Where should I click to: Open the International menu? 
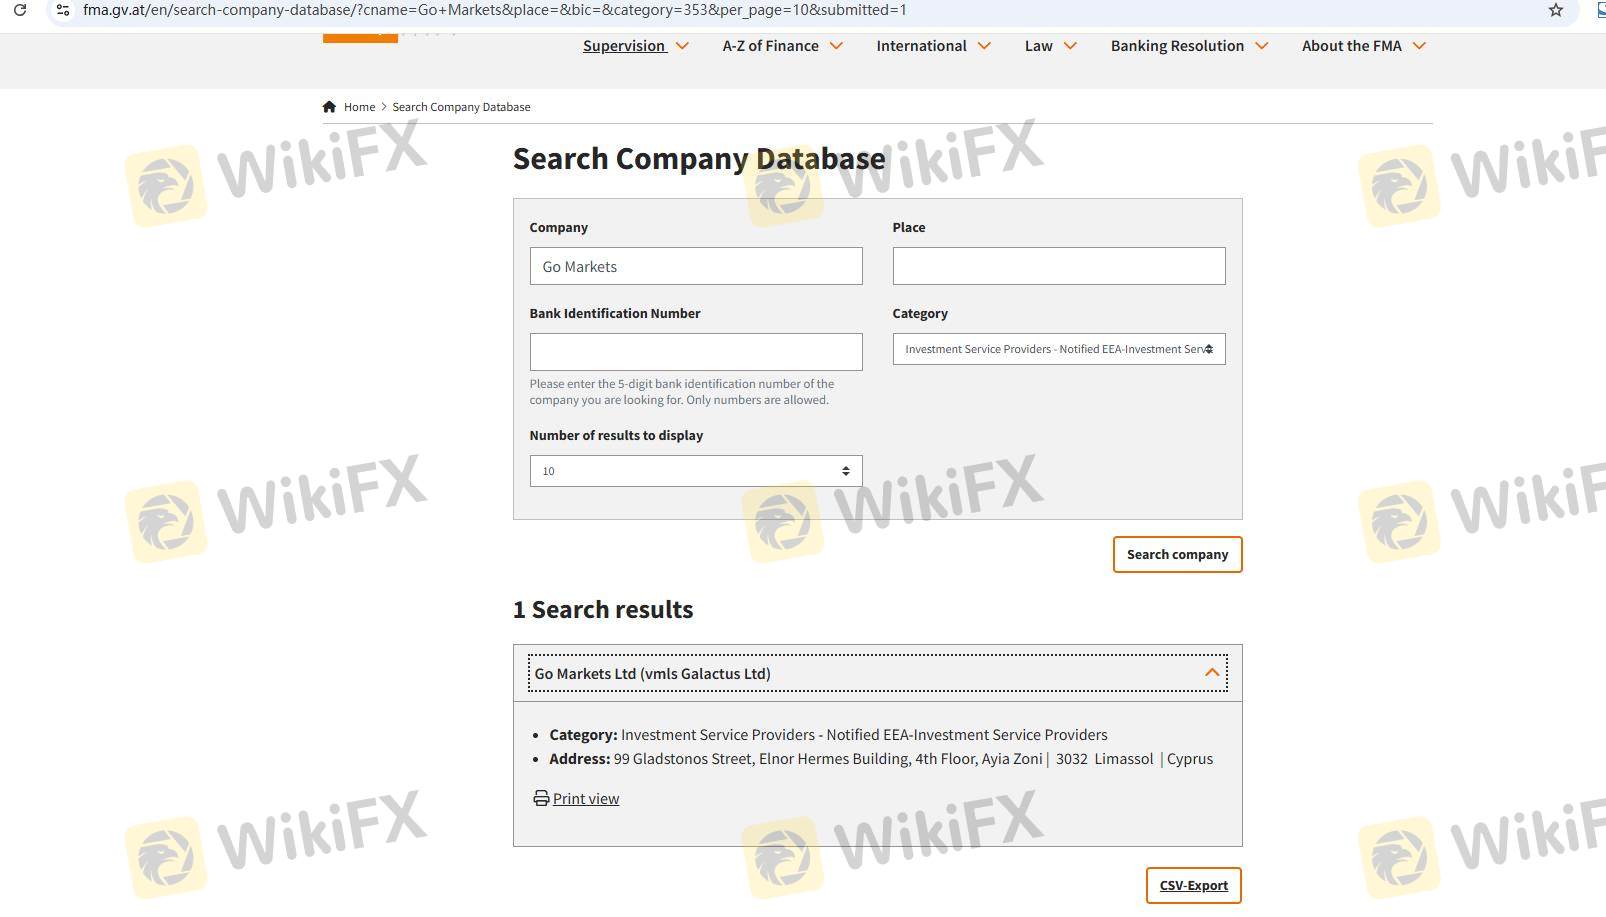click(933, 46)
